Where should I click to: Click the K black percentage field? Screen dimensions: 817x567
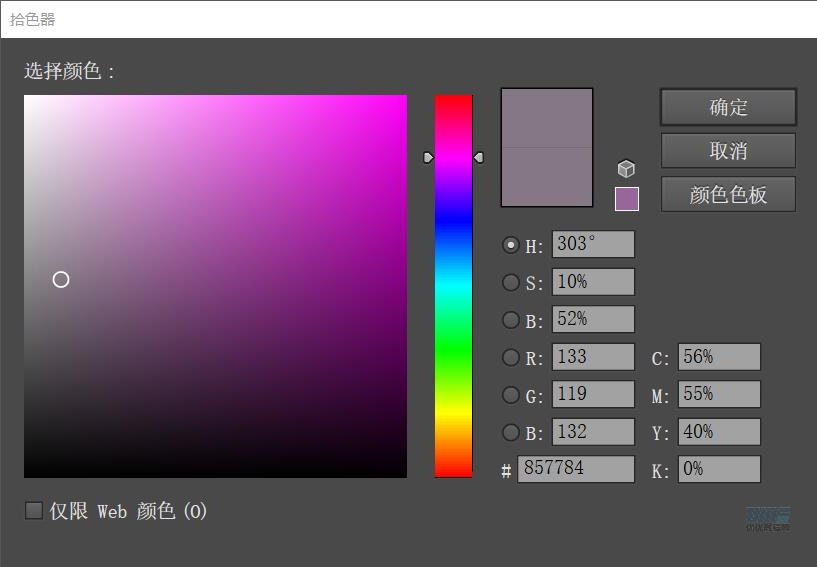pos(718,469)
